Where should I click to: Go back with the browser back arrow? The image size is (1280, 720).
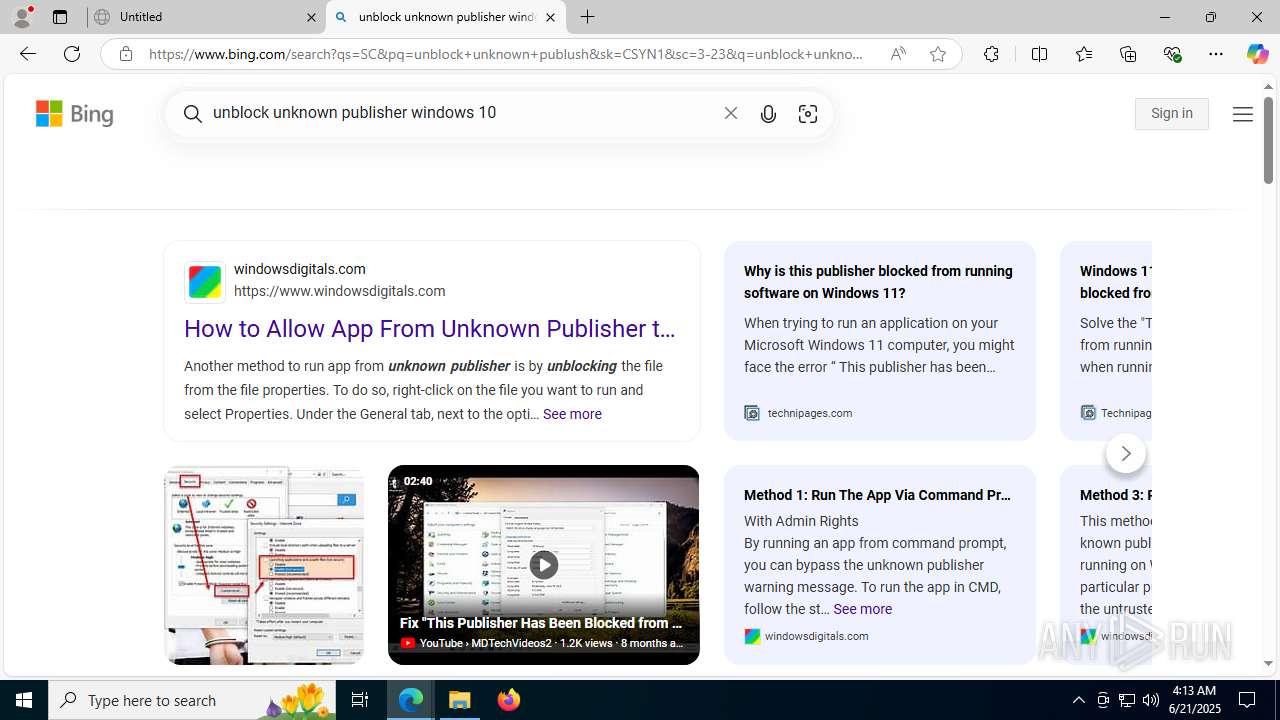[27, 54]
